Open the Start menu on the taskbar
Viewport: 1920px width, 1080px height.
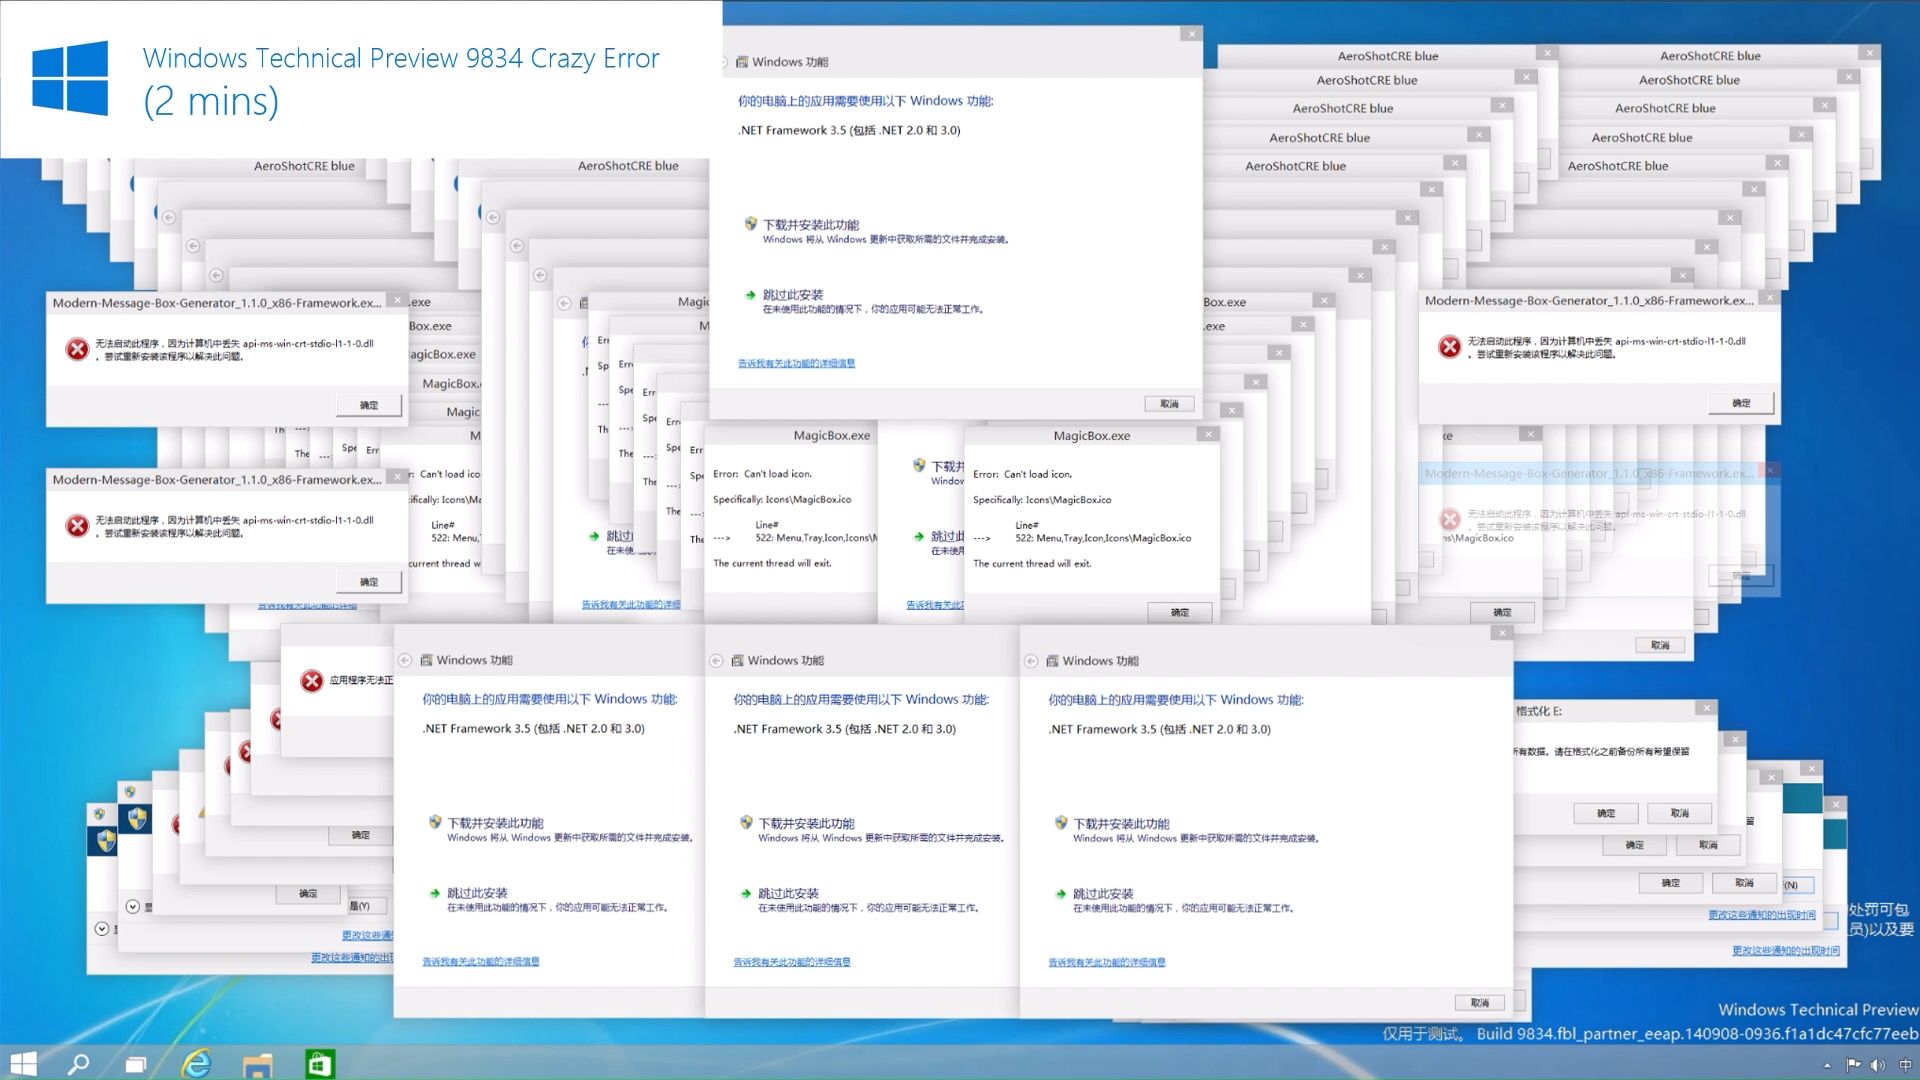tap(22, 1064)
